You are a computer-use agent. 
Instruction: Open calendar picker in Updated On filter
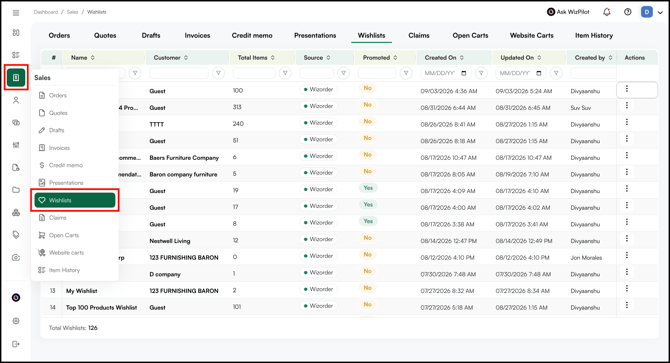[x=538, y=73]
